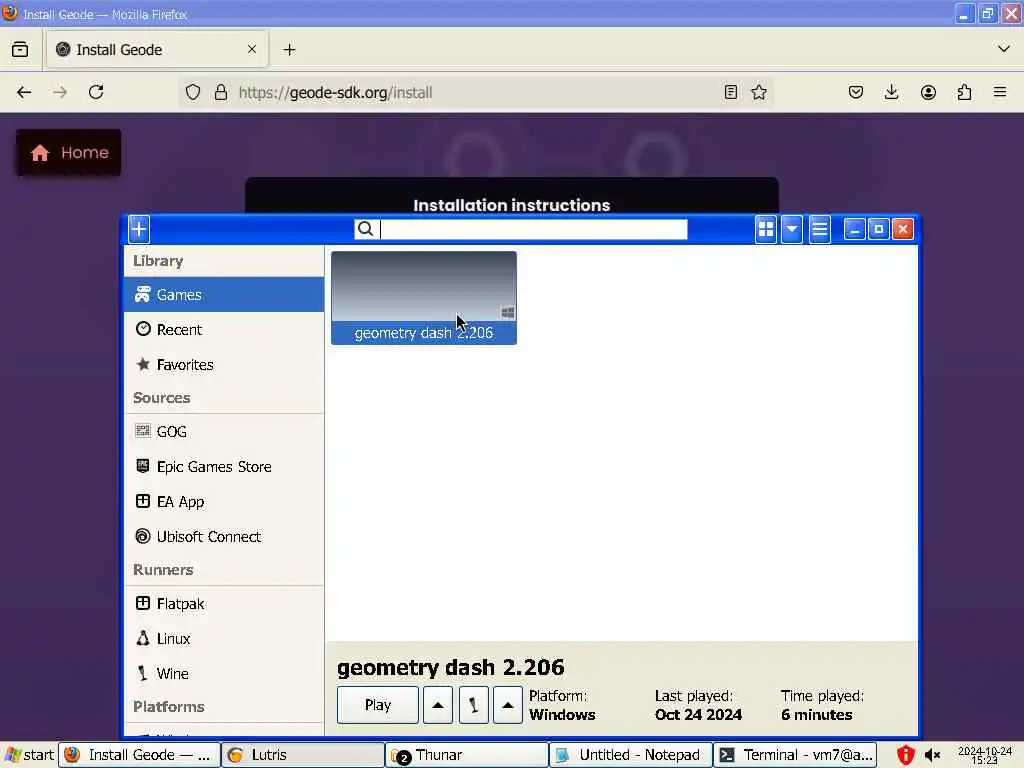
Task: Click Play for geometry dash
Action: [x=377, y=705]
